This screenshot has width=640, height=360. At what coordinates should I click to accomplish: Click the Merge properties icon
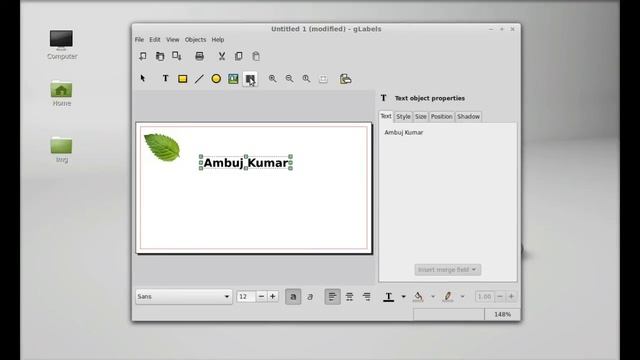click(x=345, y=79)
